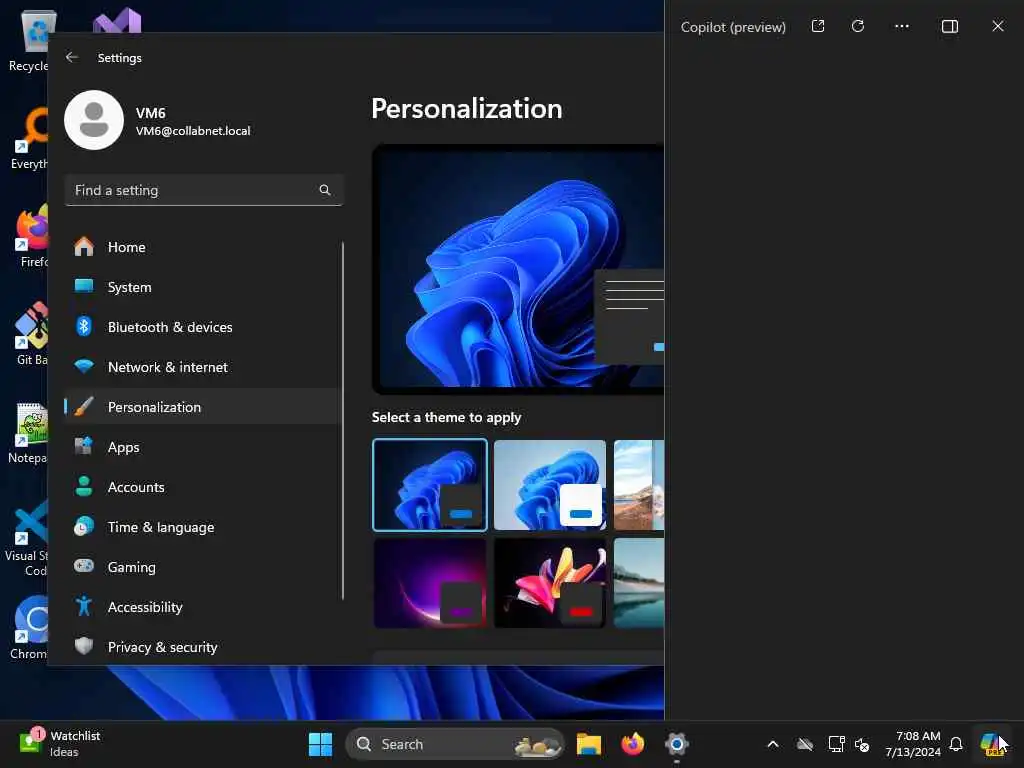Open Time & language settings

coord(202,527)
